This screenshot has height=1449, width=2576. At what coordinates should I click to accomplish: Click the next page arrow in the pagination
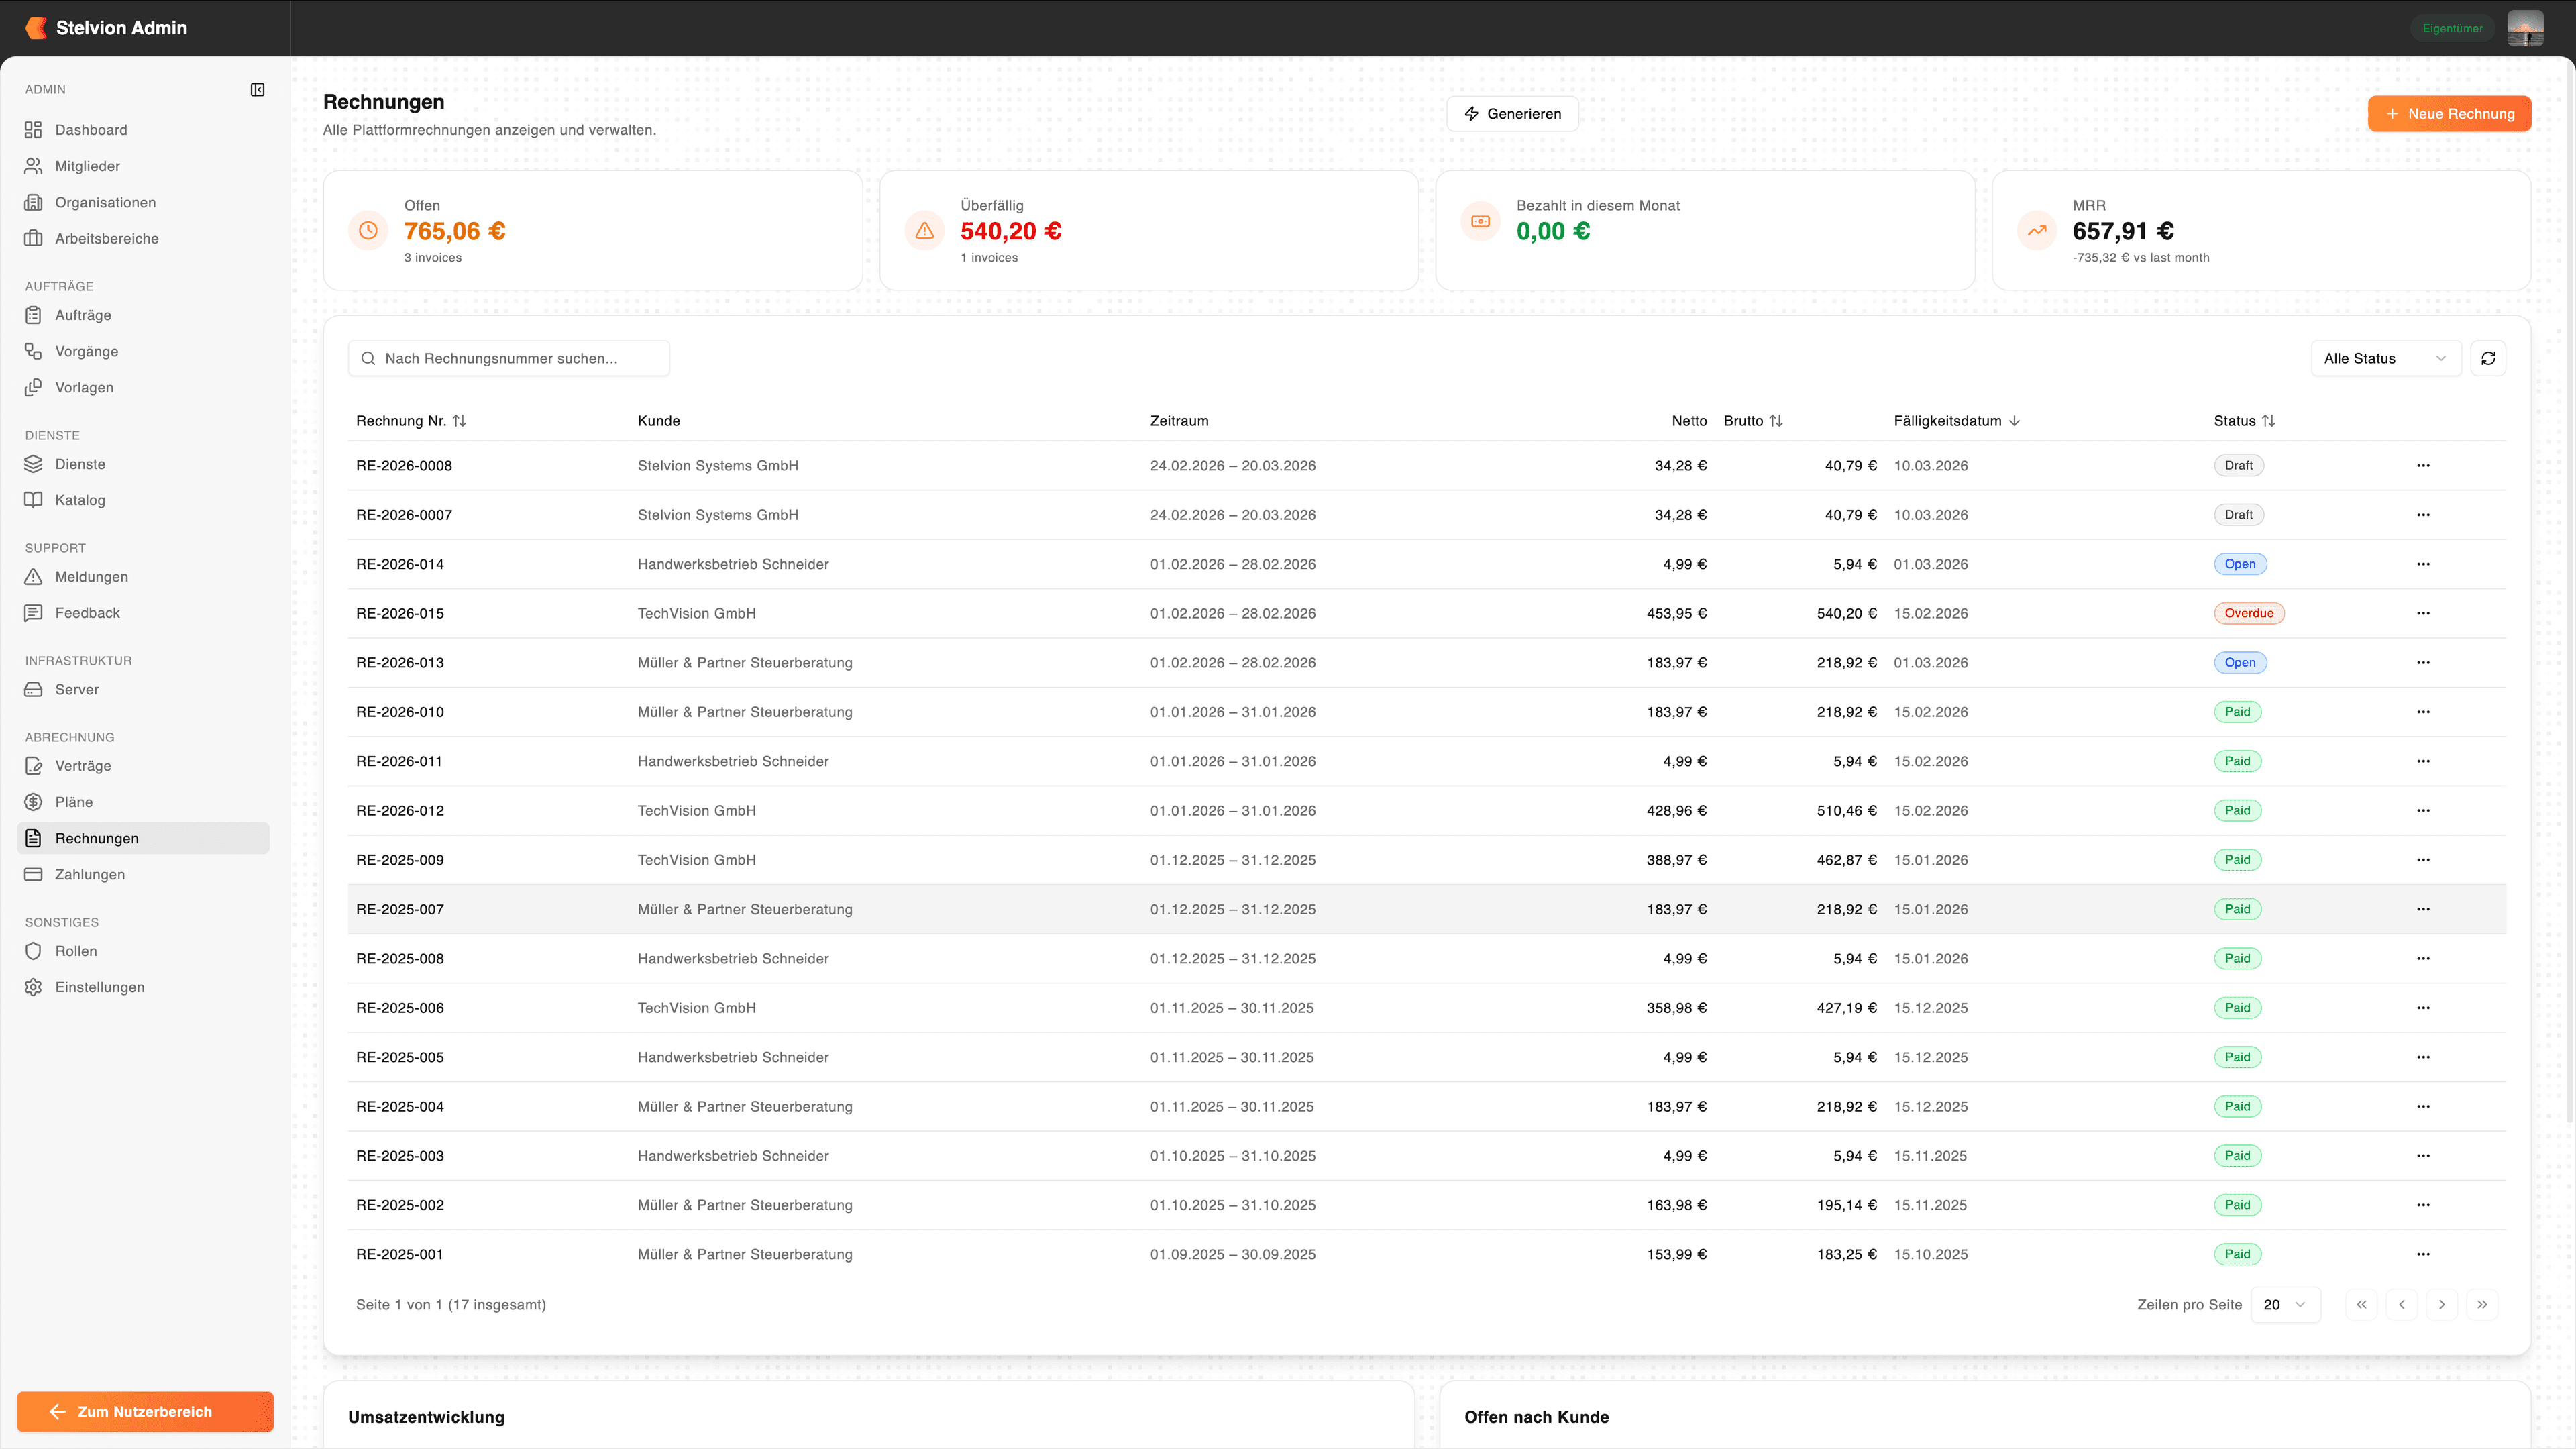[2442, 1305]
